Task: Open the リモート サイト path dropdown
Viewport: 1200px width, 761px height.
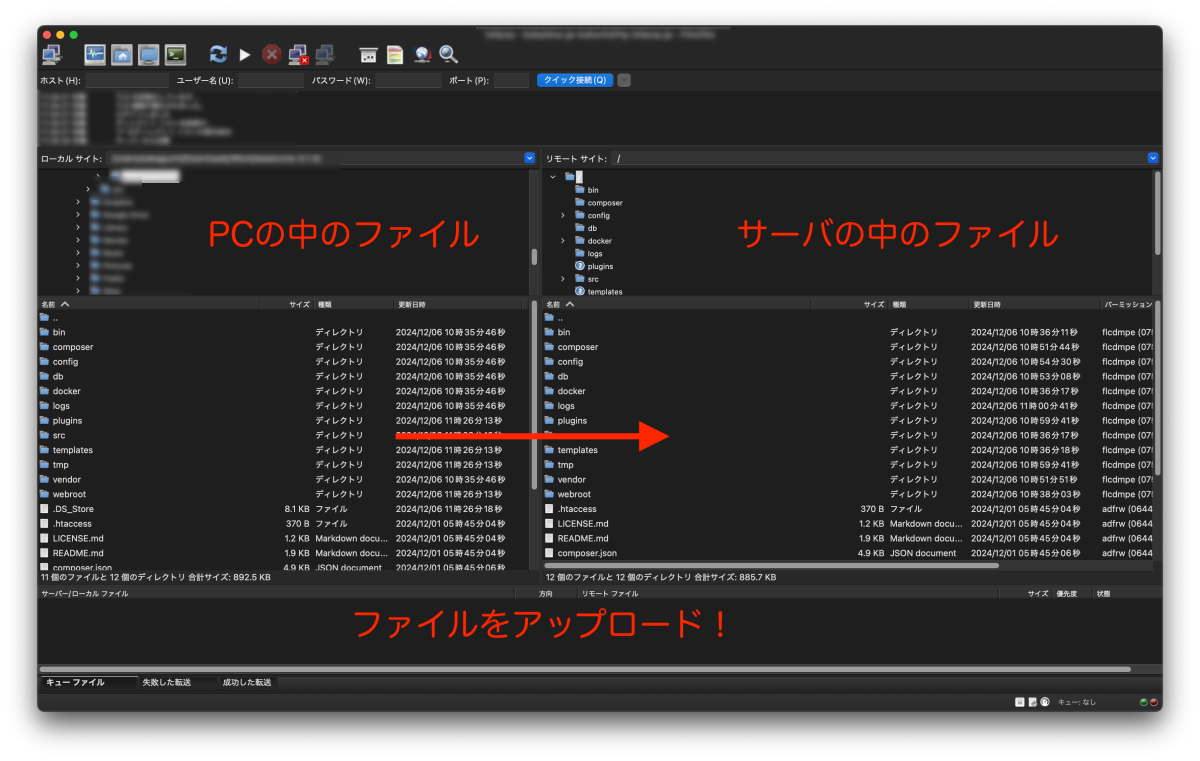Action: click(x=1153, y=158)
